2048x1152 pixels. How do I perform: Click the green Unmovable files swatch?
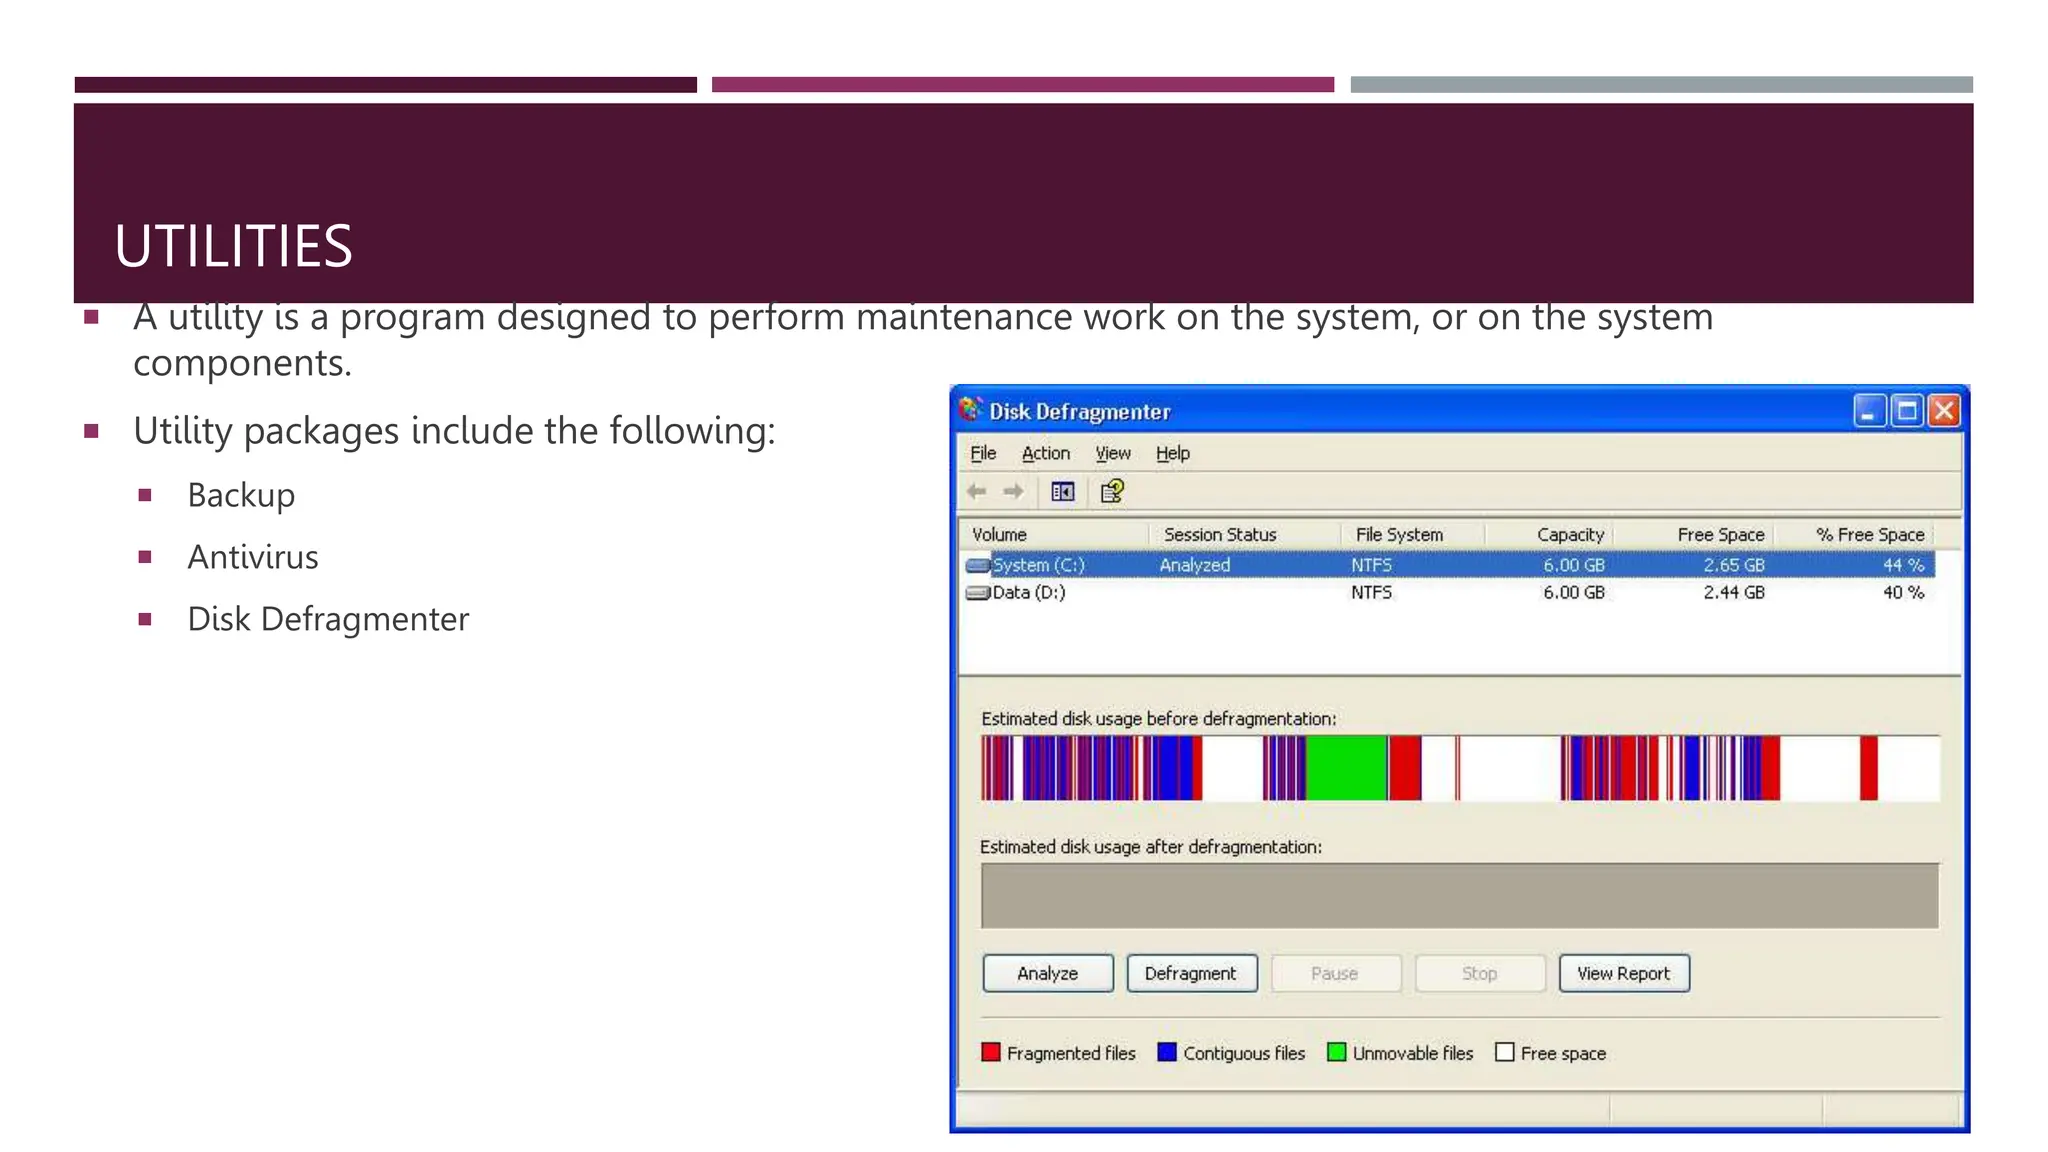click(1336, 1052)
